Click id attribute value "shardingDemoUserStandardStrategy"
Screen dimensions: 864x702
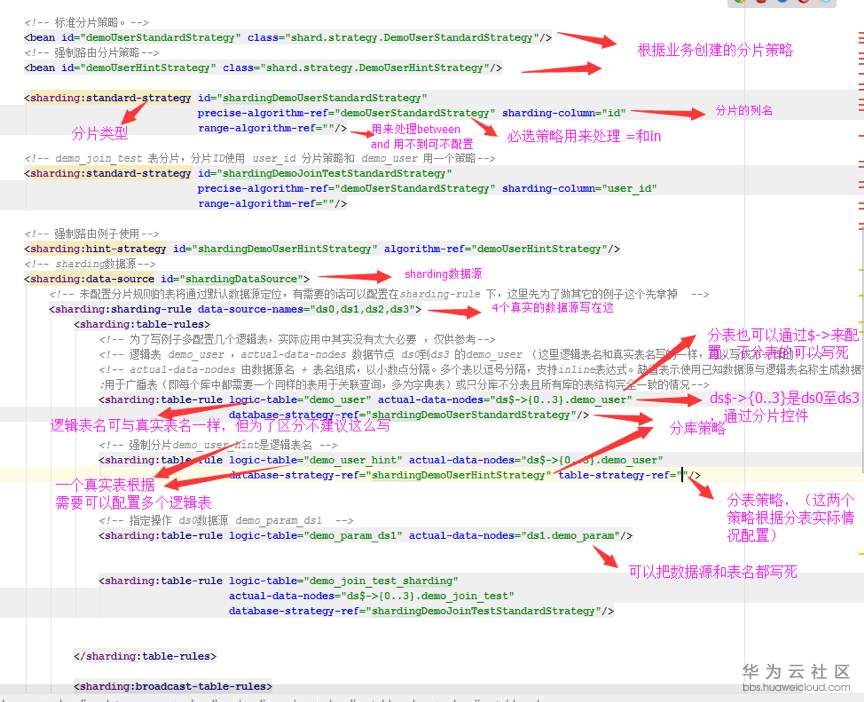323,98
